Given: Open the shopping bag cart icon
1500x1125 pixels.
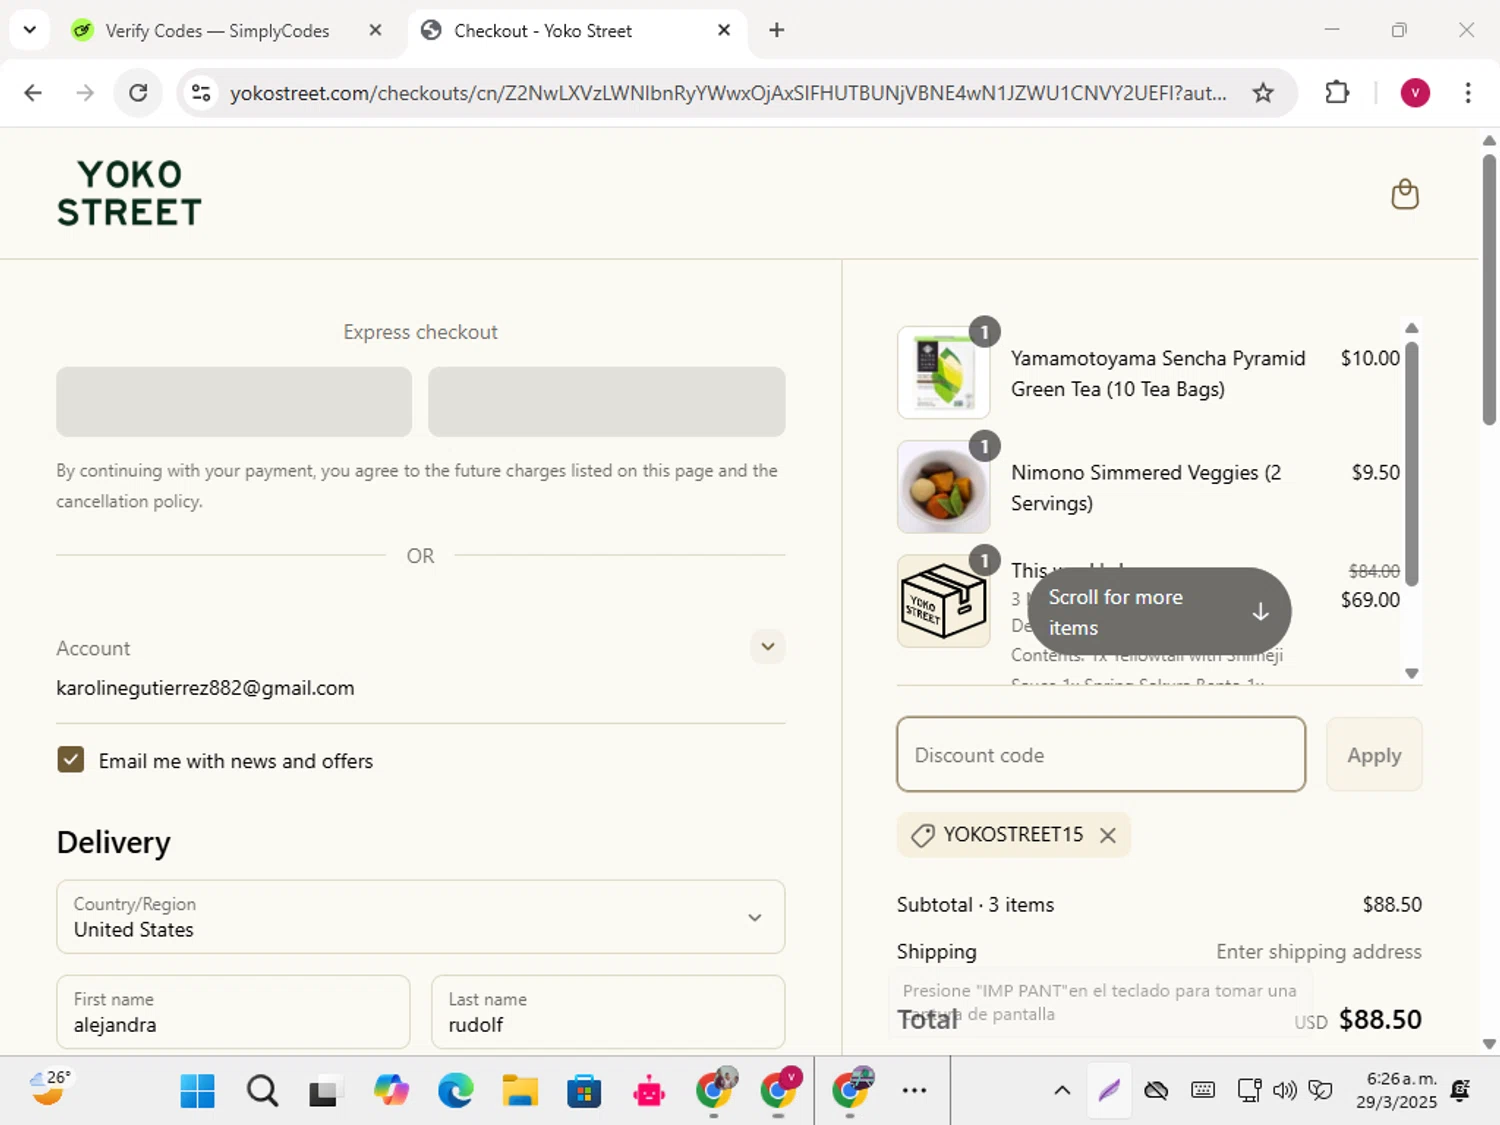Looking at the screenshot, I should coord(1405,194).
